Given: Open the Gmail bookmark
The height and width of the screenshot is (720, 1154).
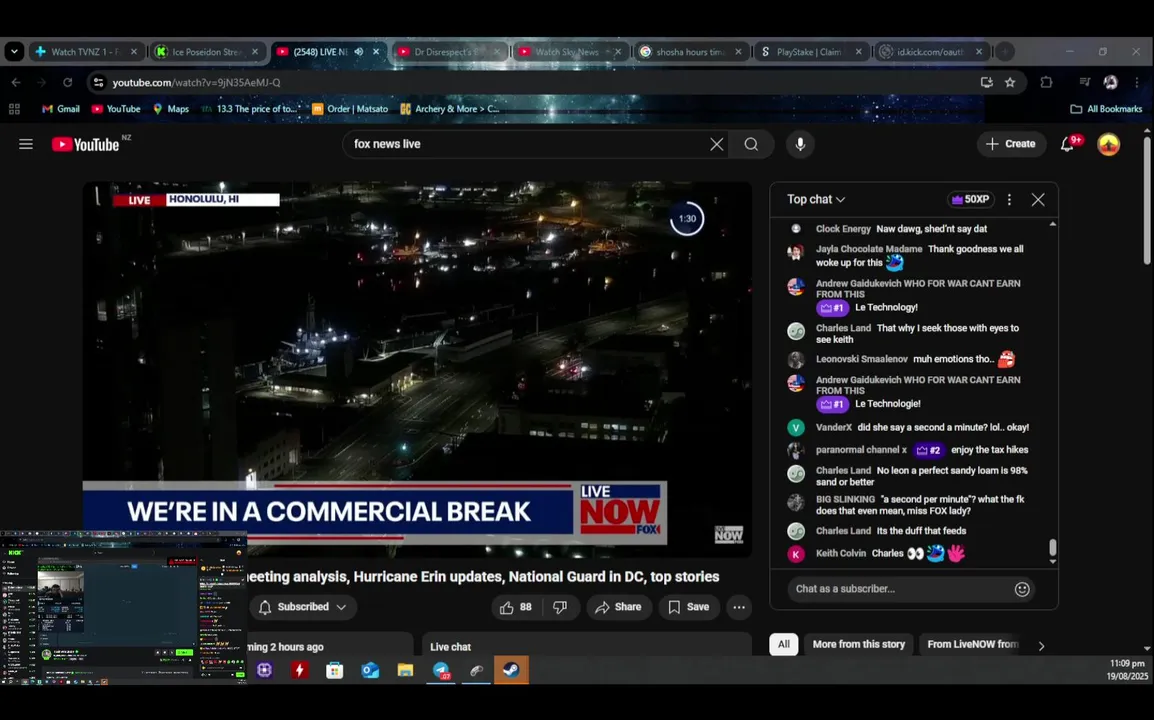Looking at the screenshot, I should 61,109.
